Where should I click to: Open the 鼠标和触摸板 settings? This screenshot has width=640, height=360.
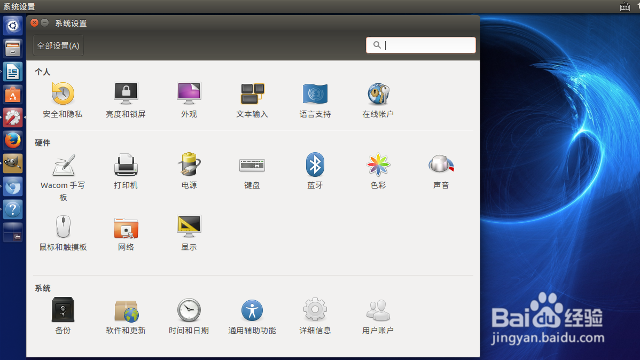tap(63, 233)
